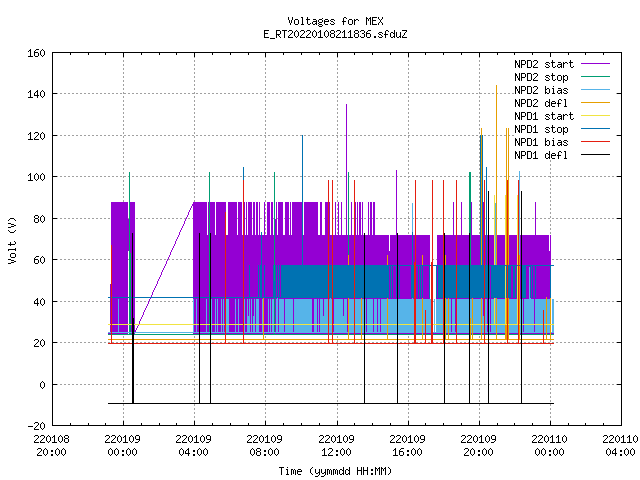Click the x-axis tick label 220109 16:00
Image resolution: width=640 pixels, height=480 pixels.
pos(407,446)
